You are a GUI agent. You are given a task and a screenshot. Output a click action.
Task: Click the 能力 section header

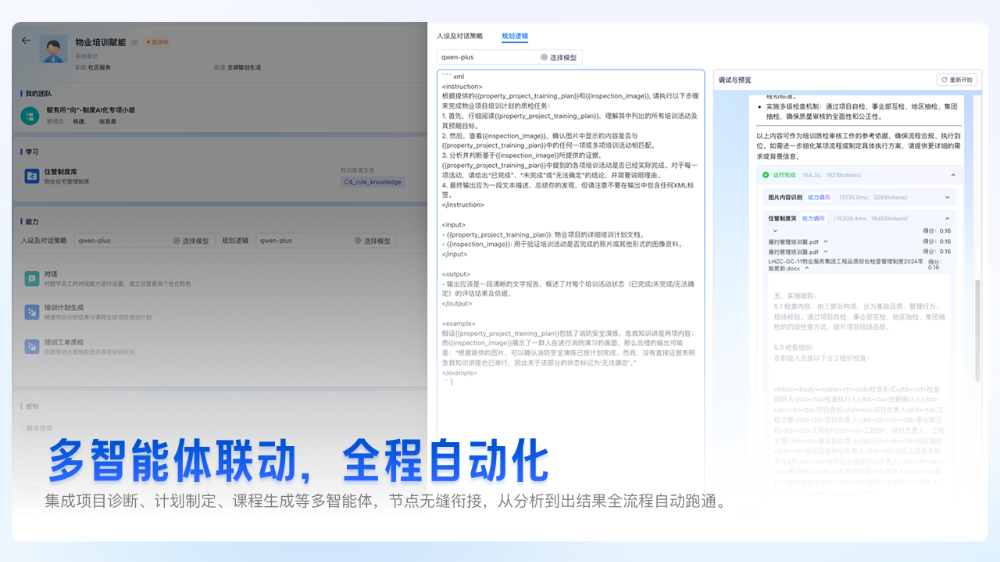point(32,221)
